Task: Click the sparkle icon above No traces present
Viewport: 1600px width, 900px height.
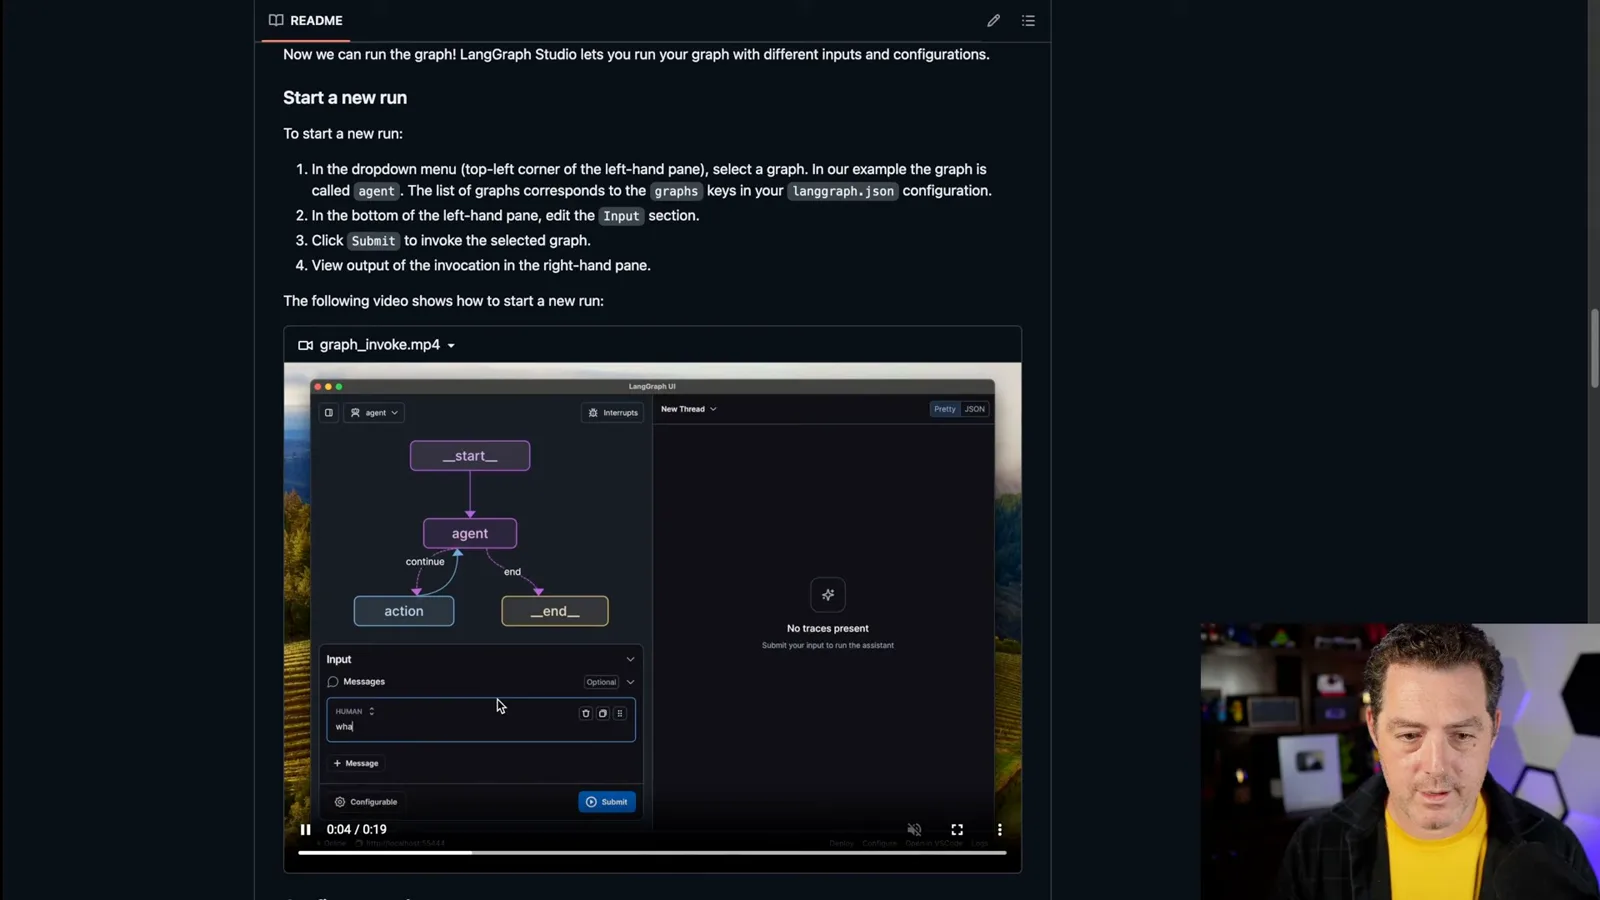Action: coord(828,595)
